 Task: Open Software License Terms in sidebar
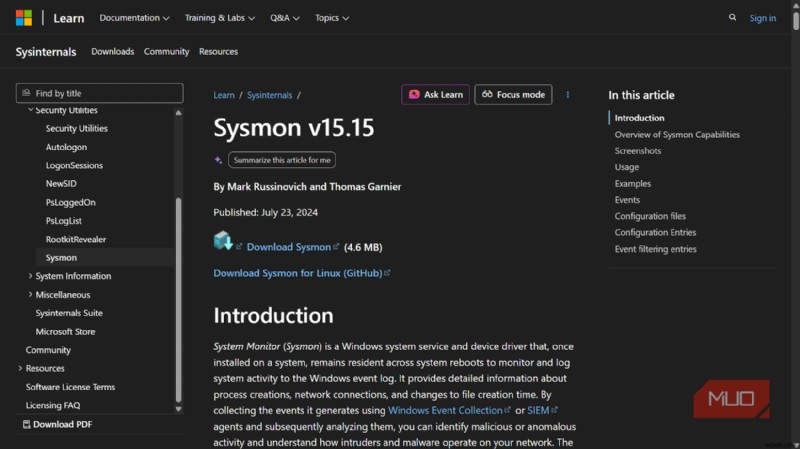[70, 387]
